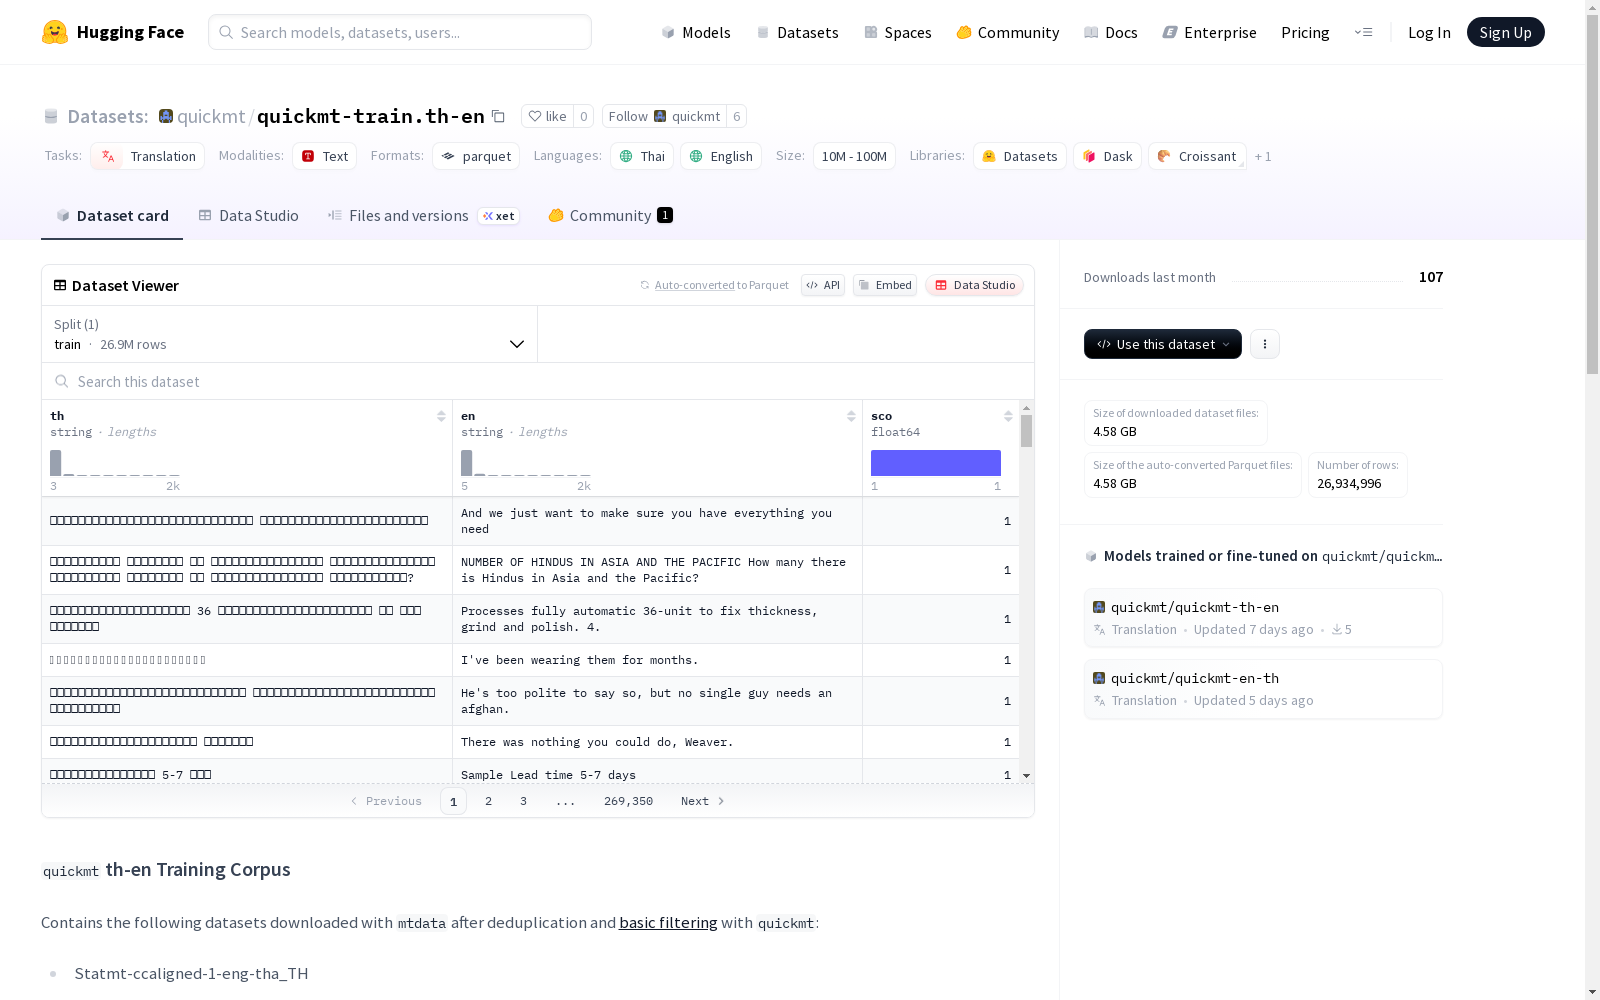Follow the quickmt organization
1600x1000 pixels.
[x=664, y=116]
